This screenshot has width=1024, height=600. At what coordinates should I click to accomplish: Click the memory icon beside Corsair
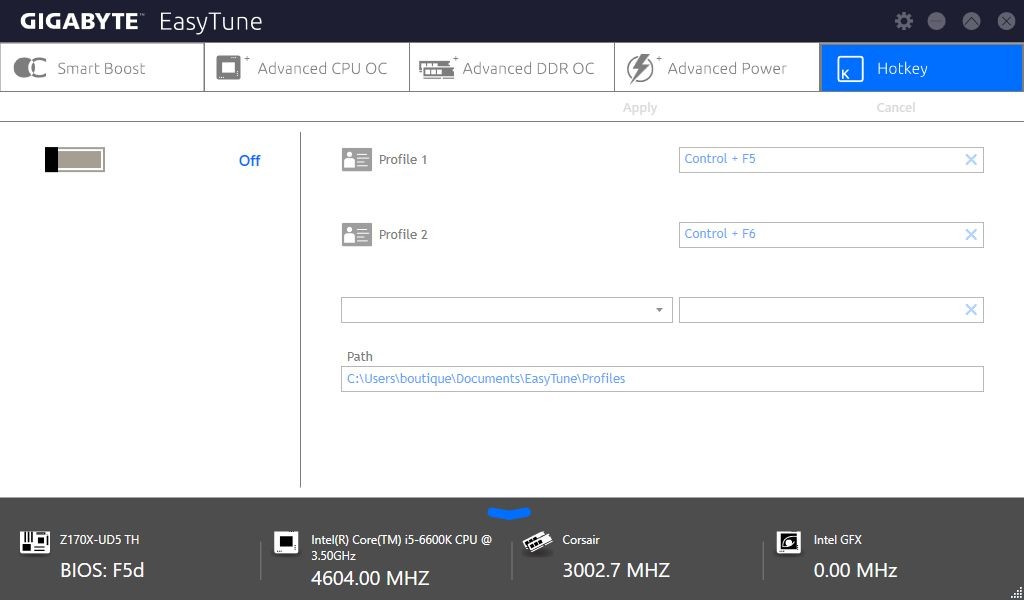click(537, 543)
